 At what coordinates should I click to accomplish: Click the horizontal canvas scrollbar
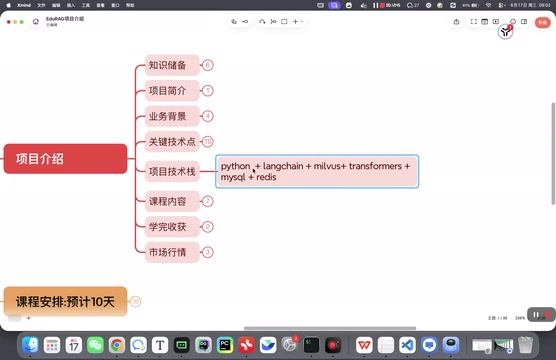(330, 328)
